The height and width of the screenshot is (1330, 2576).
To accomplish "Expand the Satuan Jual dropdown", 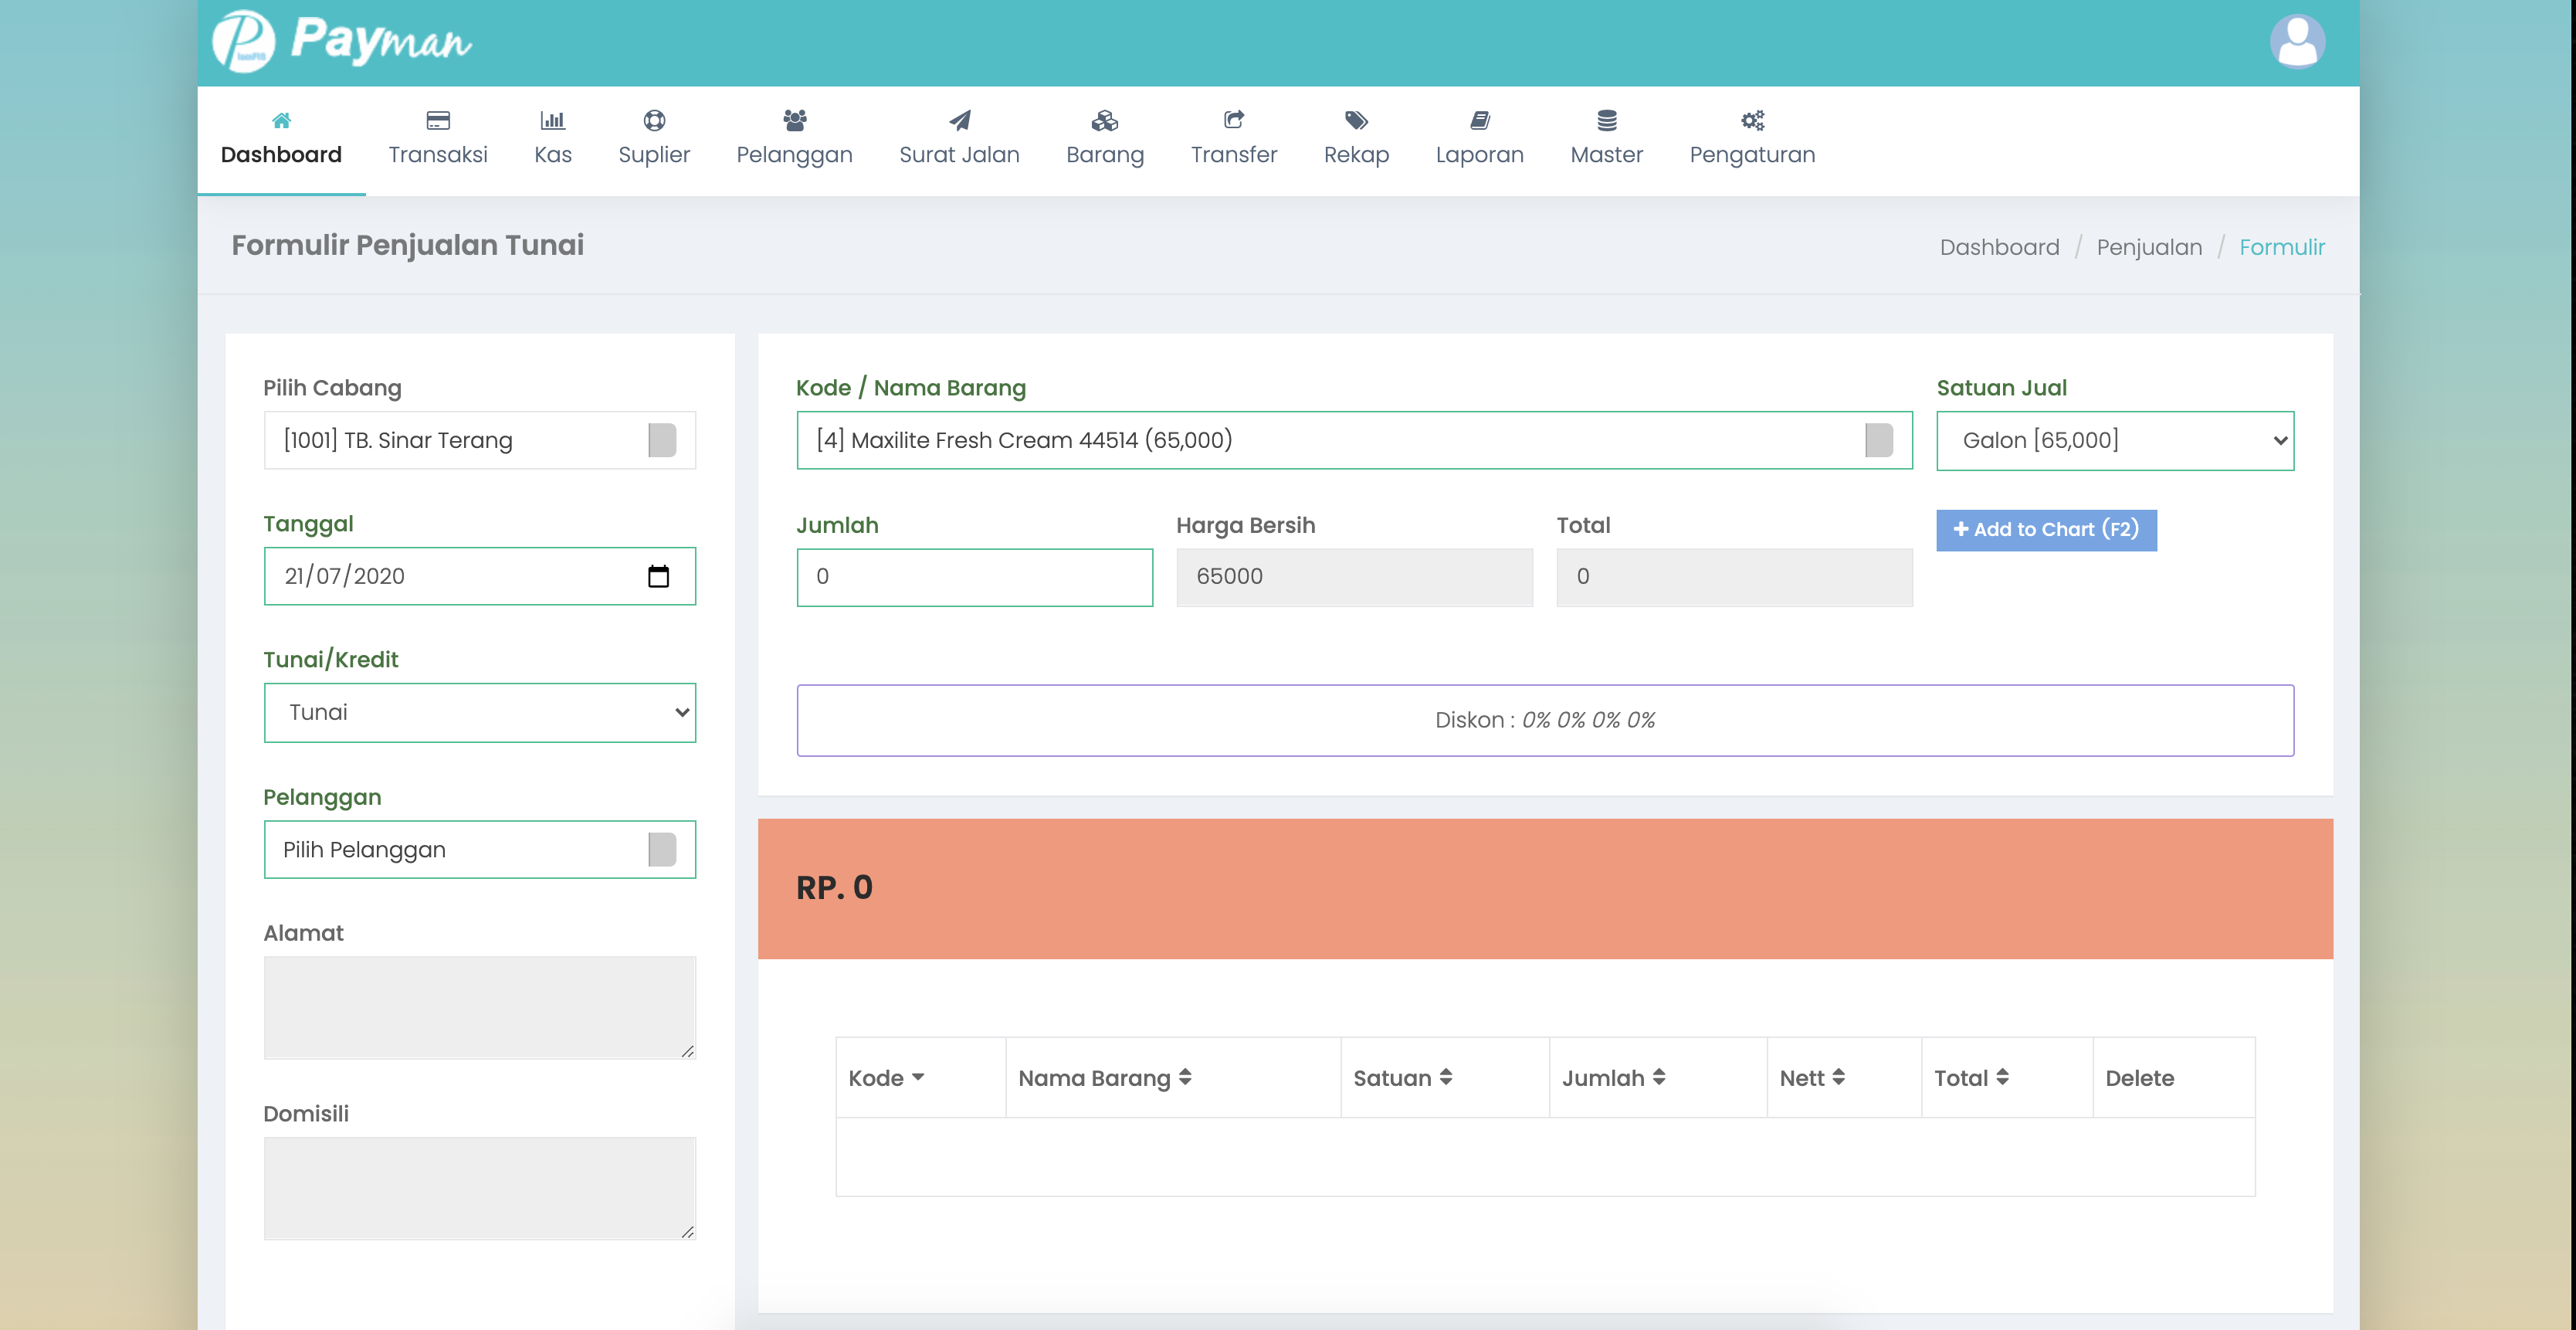I will pyautogui.click(x=2114, y=441).
